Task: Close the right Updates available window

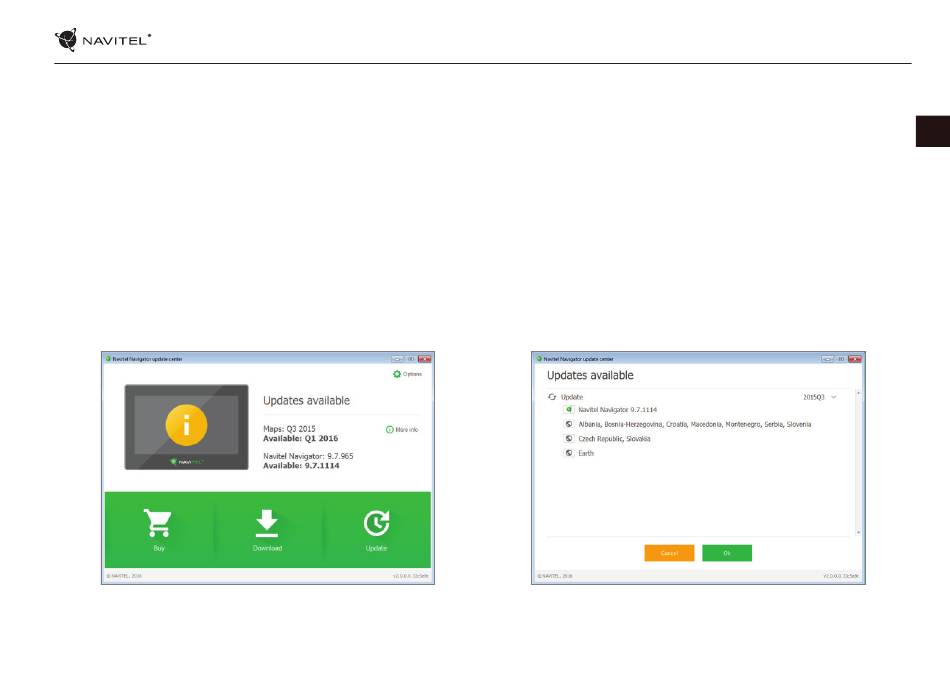Action: 855,359
